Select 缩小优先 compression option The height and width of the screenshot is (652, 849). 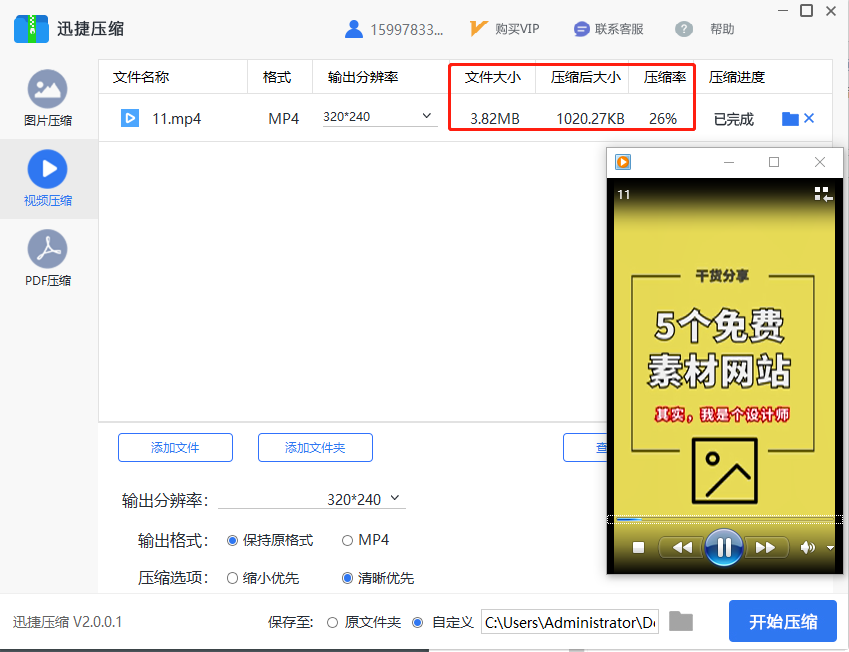pos(232,578)
